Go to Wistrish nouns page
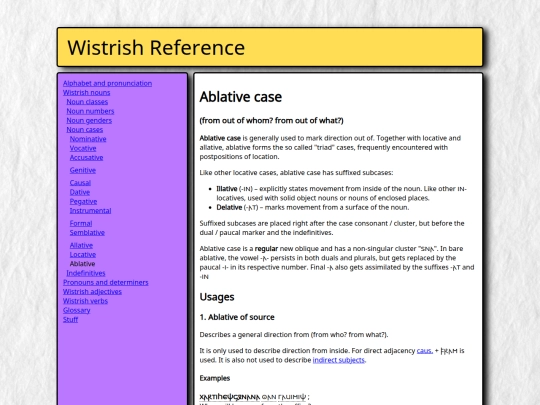 (x=86, y=93)
